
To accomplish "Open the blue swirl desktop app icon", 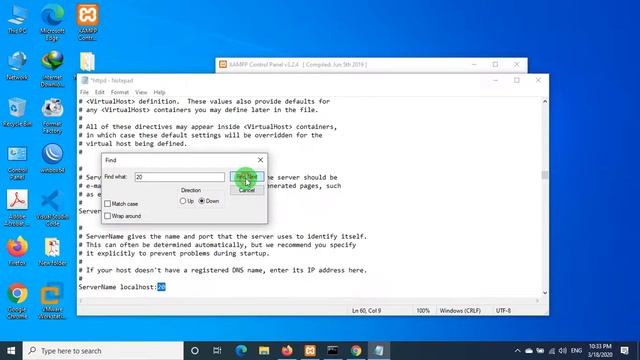I will [52, 158].
